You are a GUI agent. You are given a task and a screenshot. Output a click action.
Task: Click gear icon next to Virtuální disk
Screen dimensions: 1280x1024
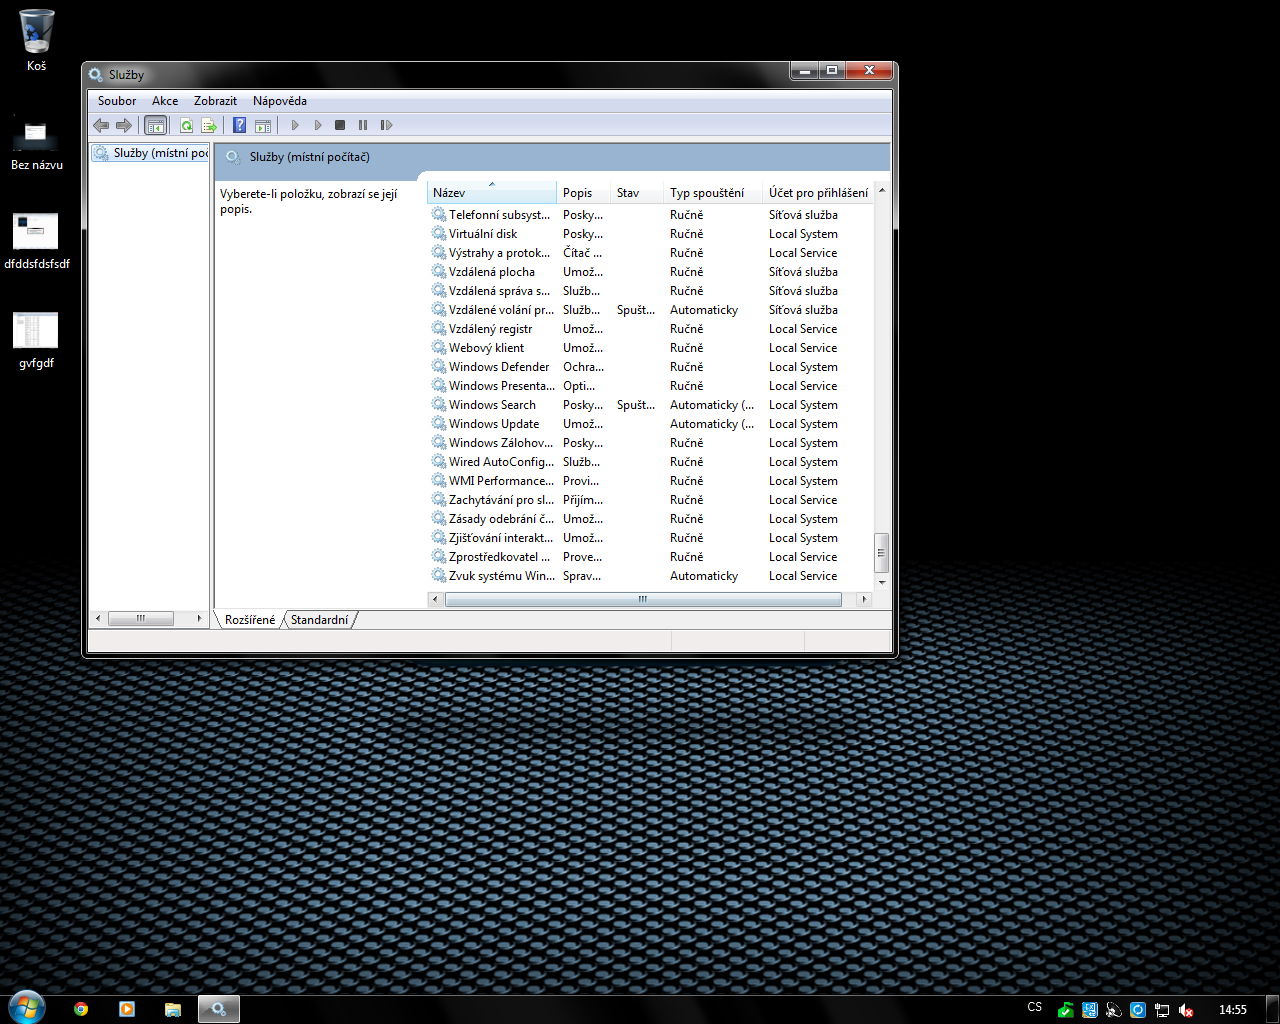pyautogui.click(x=438, y=234)
